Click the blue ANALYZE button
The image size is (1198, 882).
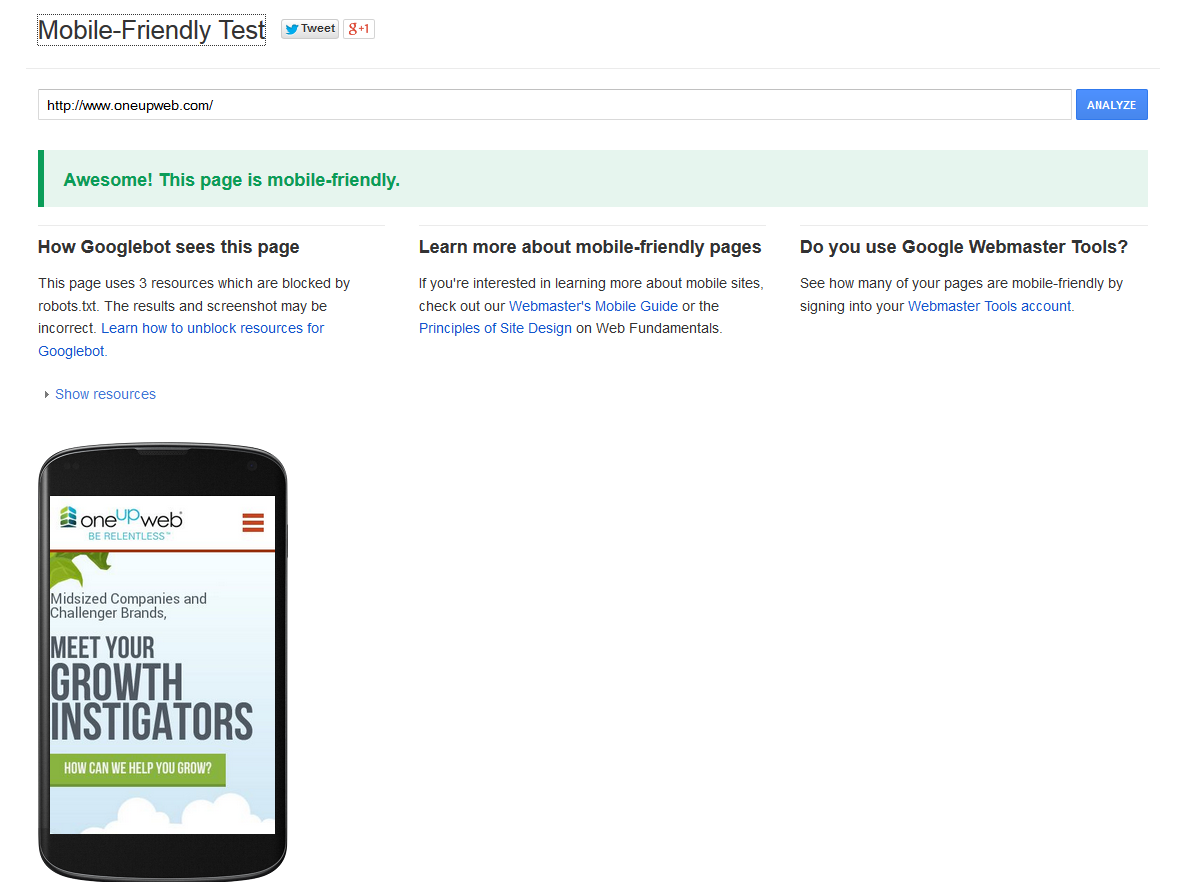pos(1112,105)
